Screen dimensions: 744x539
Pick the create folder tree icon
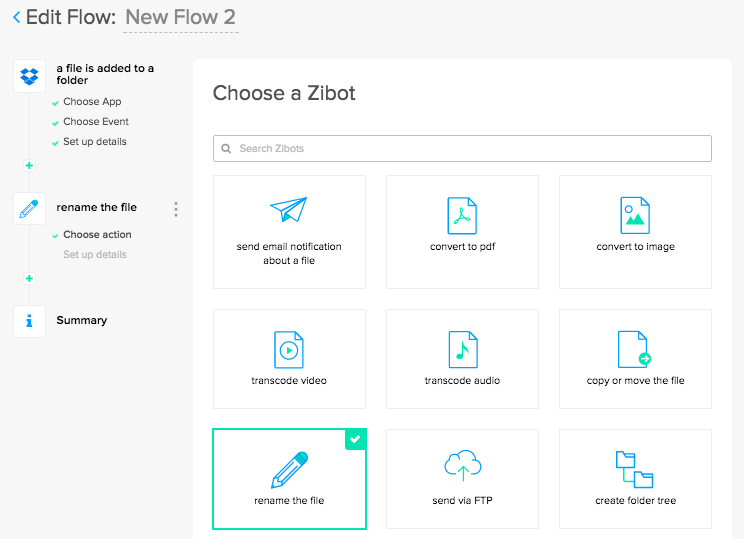click(x=635, y=469)
